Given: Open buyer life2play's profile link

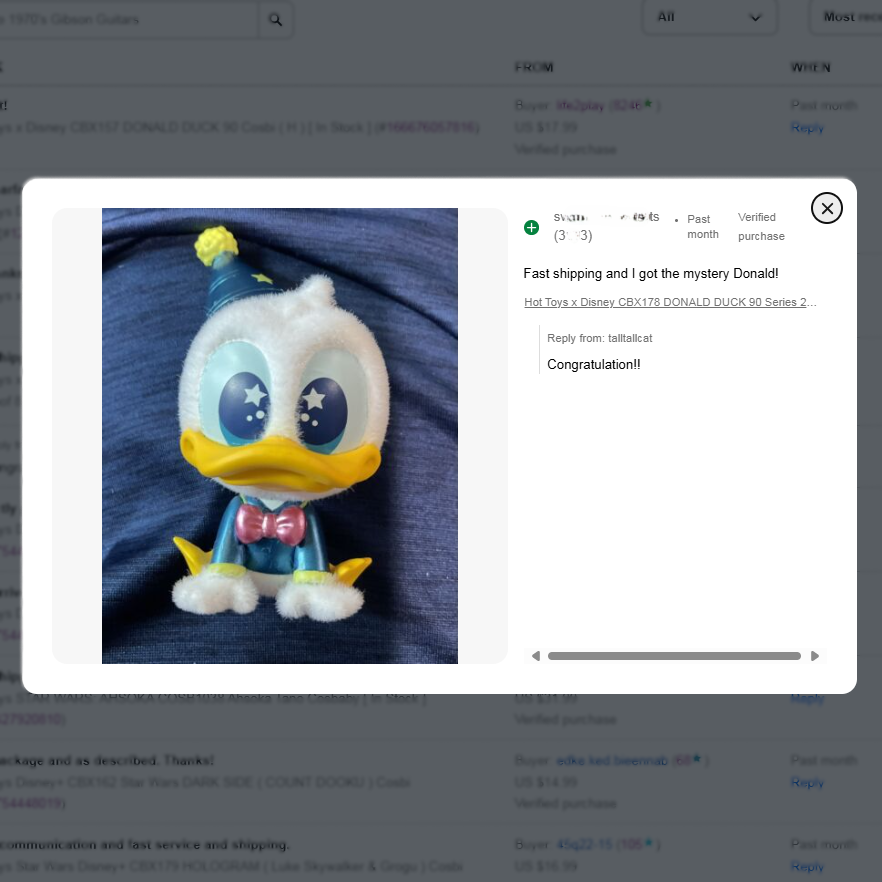Looking at the screenshot, I should (580, 105).
